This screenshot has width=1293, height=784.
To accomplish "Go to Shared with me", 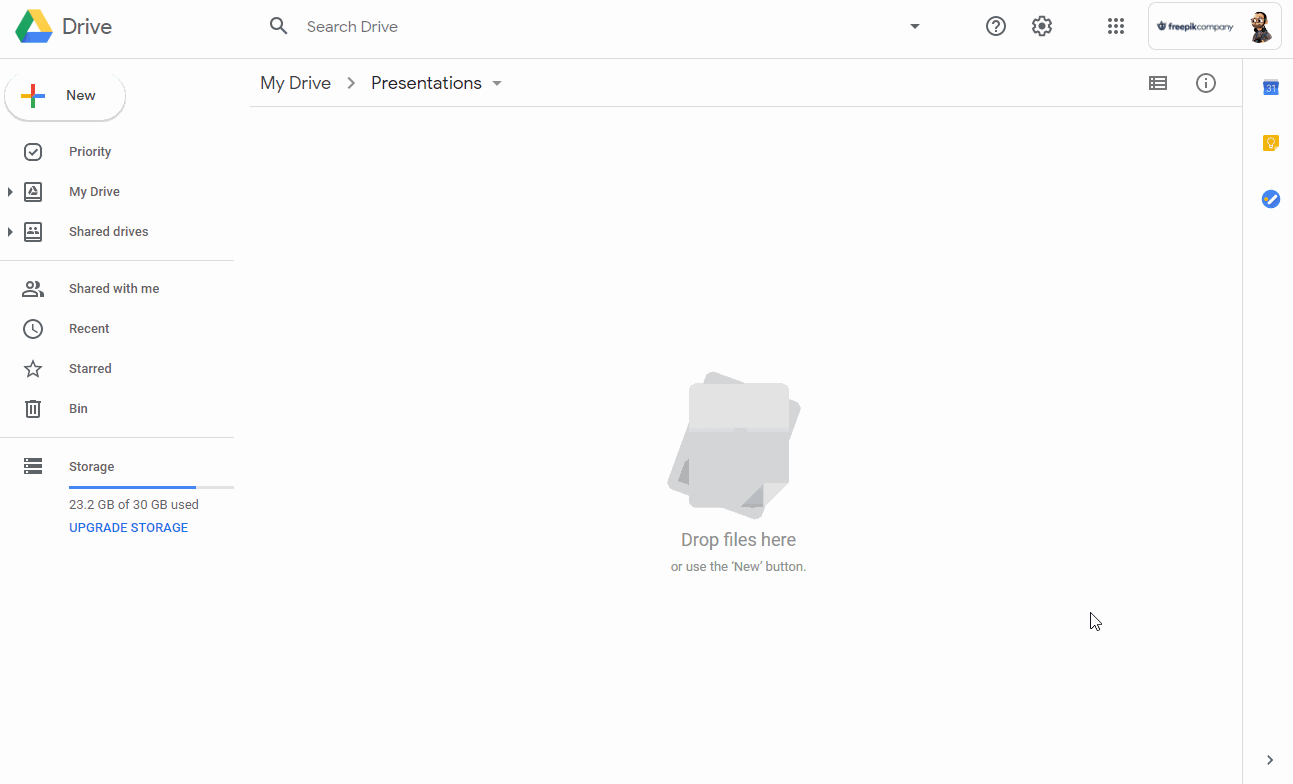I will (113, 289).
